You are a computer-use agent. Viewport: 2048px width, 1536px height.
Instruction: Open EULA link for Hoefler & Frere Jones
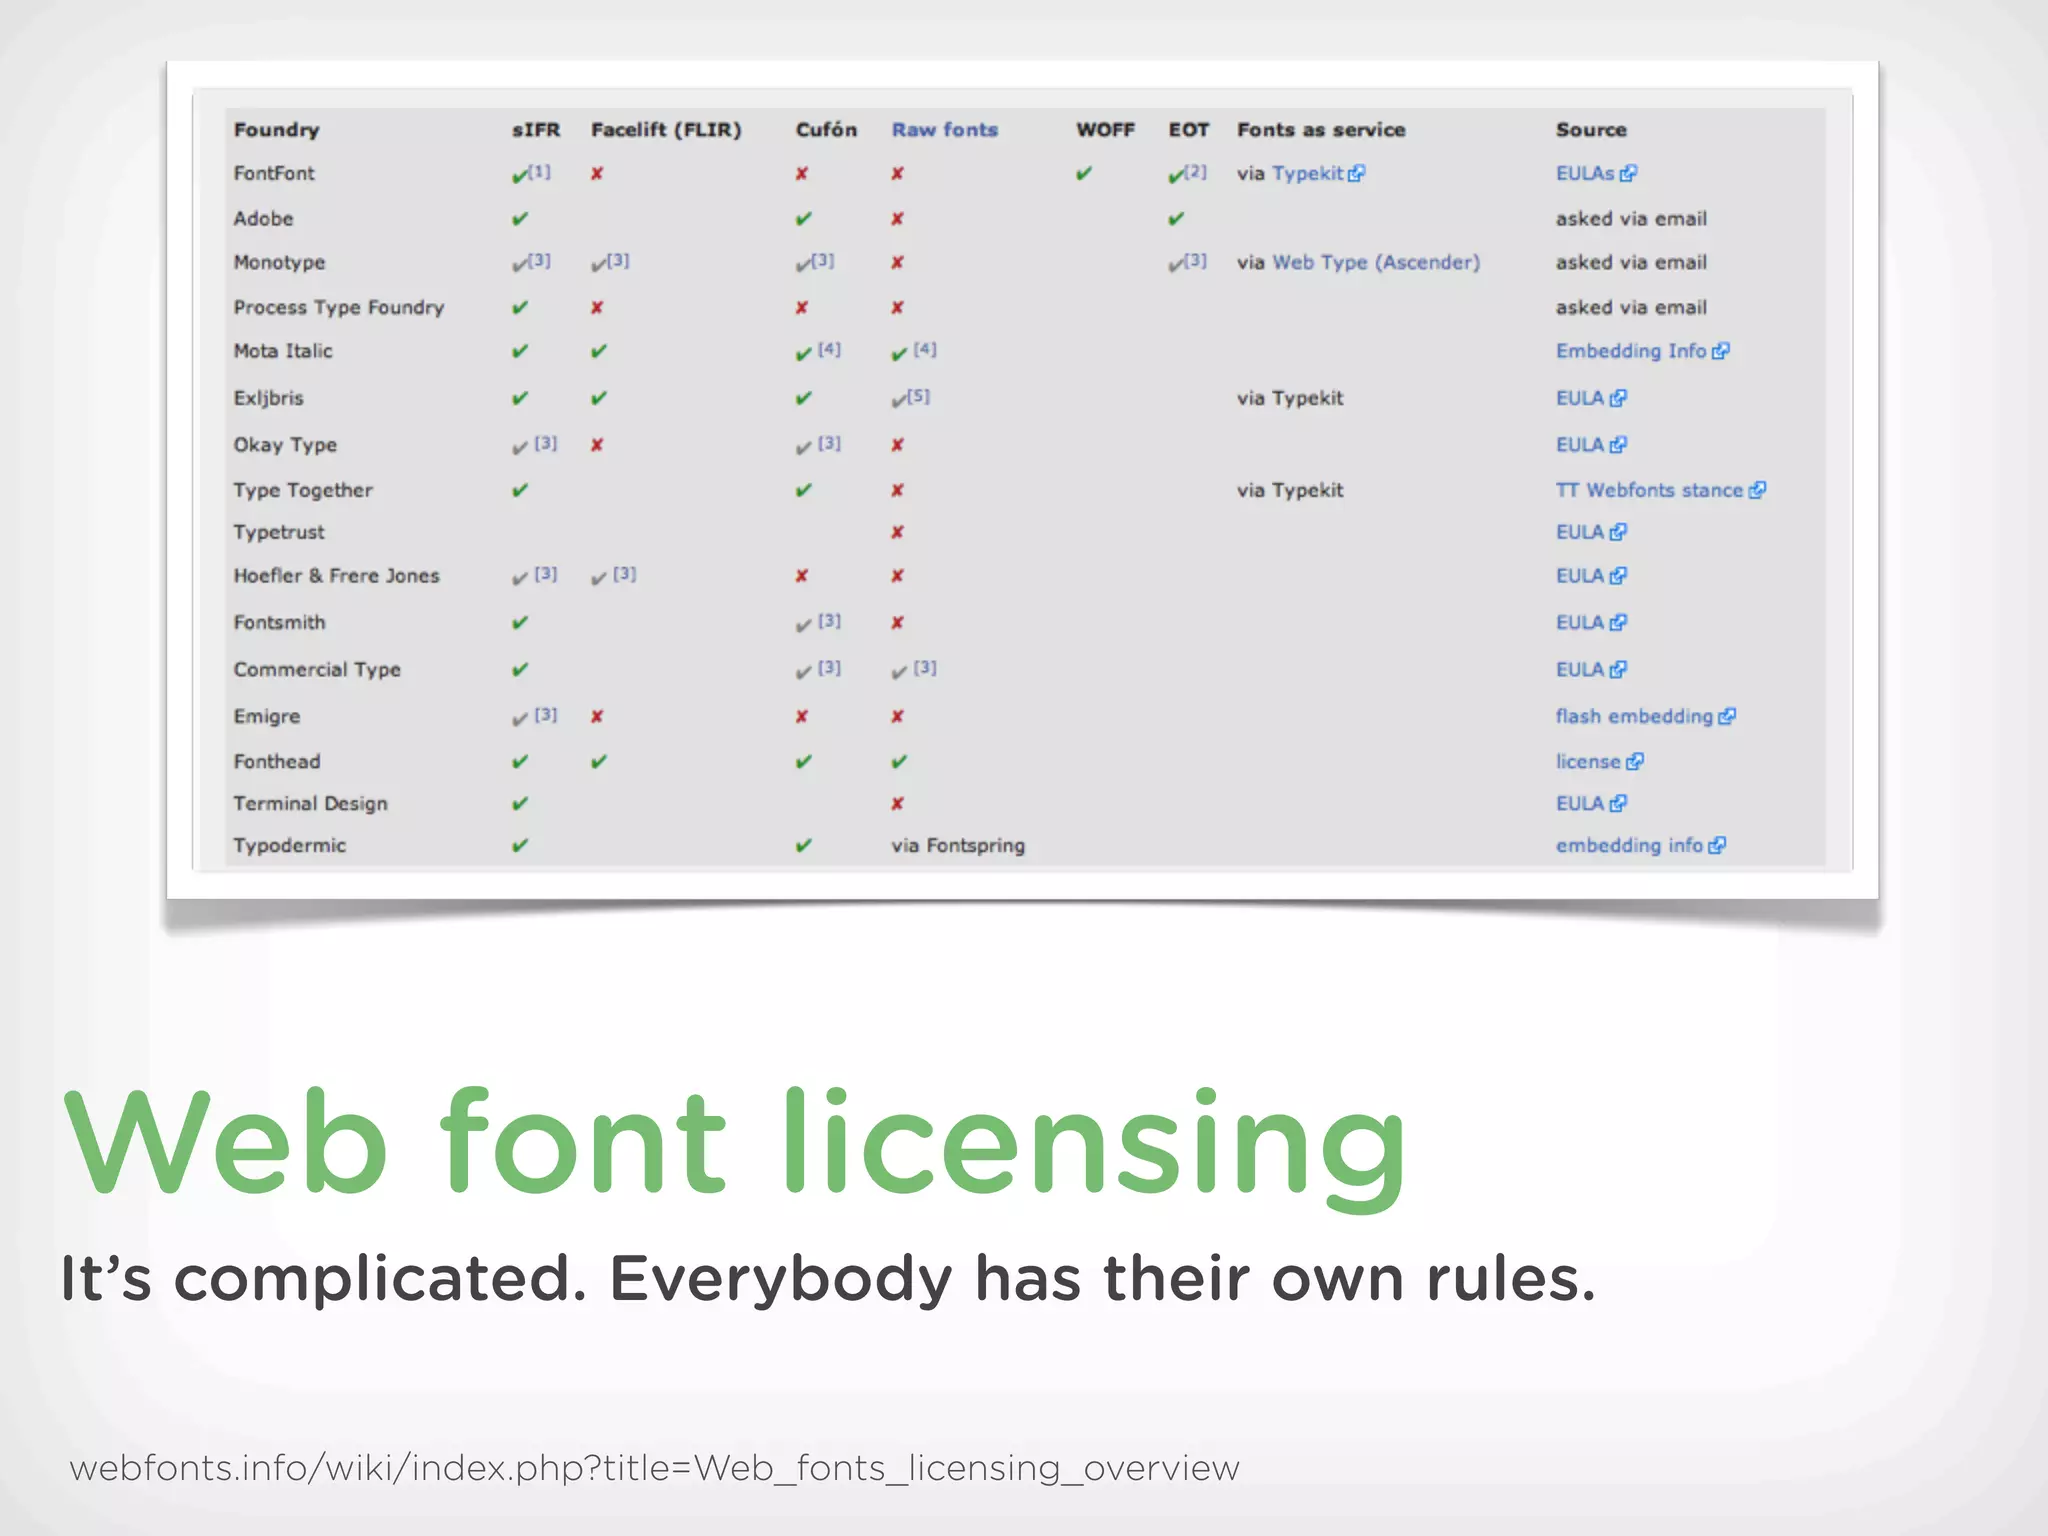click(1580, 576)
